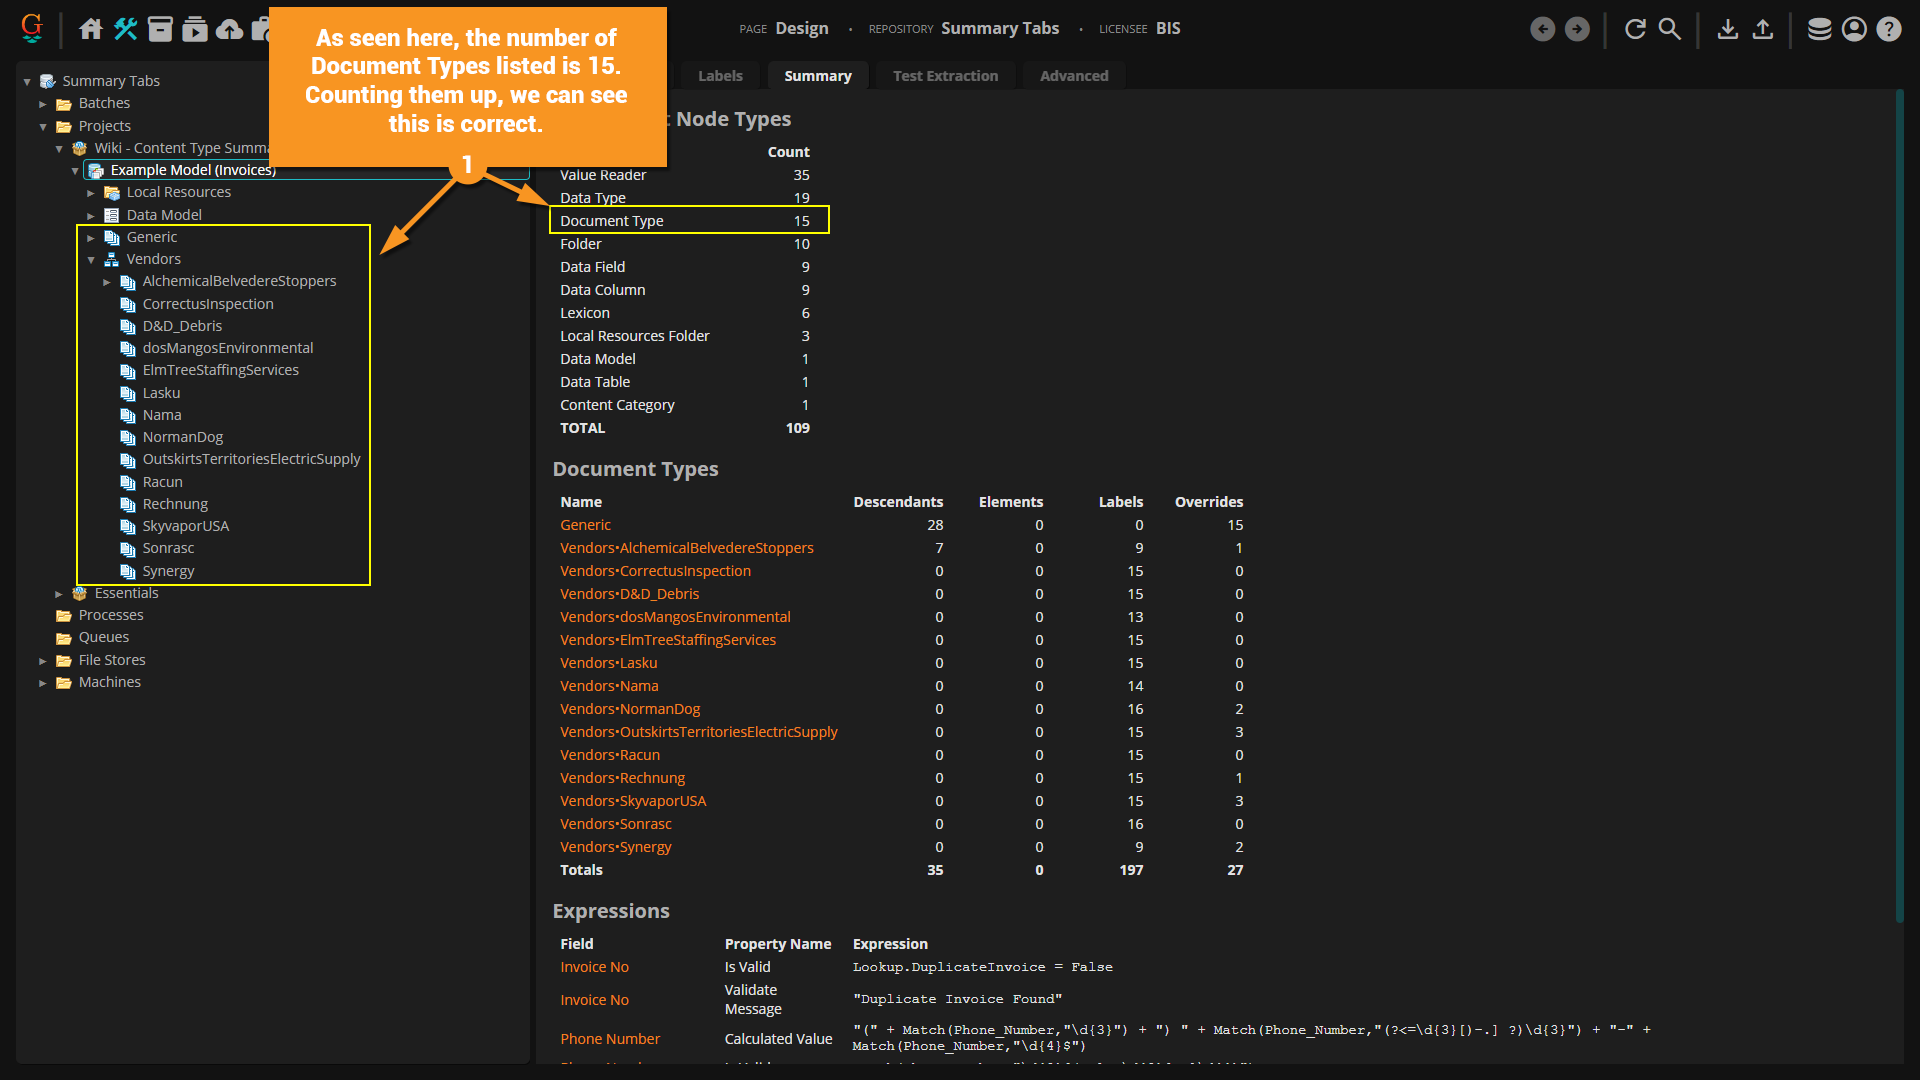Expand the AlchemicalBelvedereStoppers node
The image size is (1920, 1080).
(x=107, y=282)
